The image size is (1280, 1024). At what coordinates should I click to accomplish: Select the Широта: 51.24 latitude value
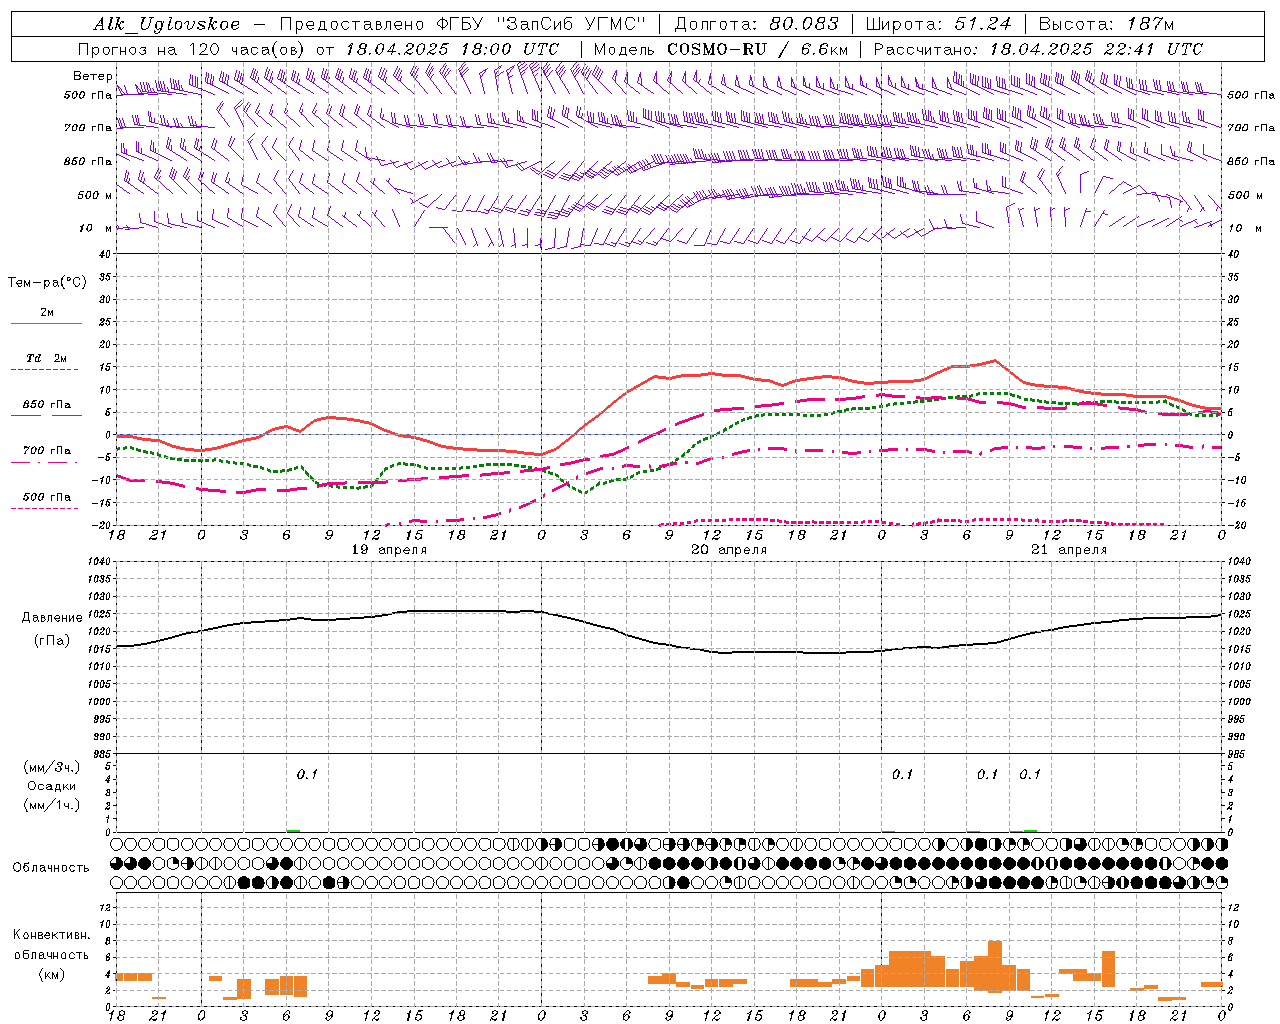coord(938,24)
